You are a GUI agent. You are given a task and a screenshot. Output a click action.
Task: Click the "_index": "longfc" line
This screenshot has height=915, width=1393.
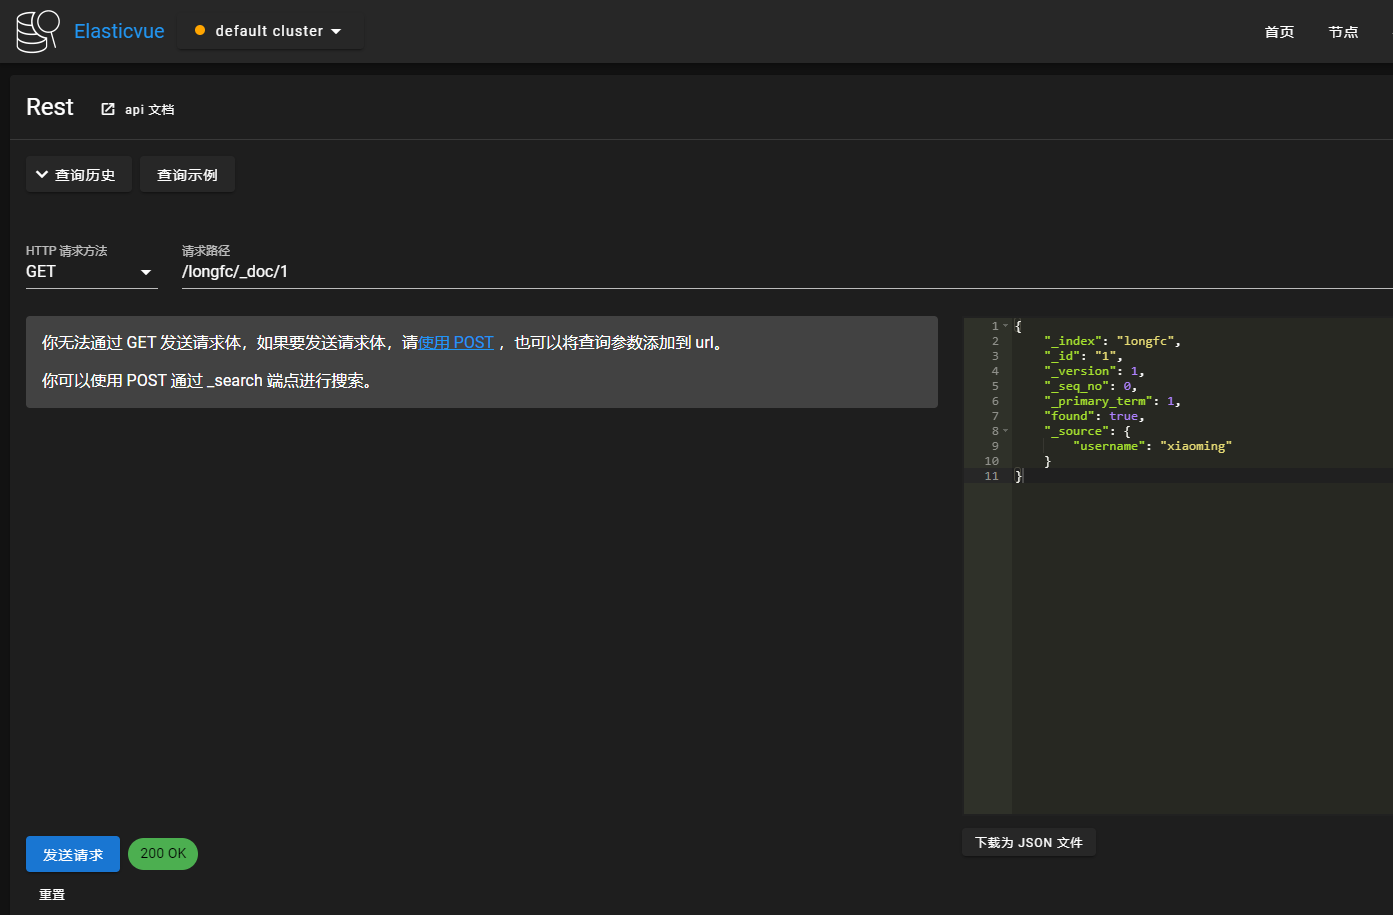pos(1112,341)
